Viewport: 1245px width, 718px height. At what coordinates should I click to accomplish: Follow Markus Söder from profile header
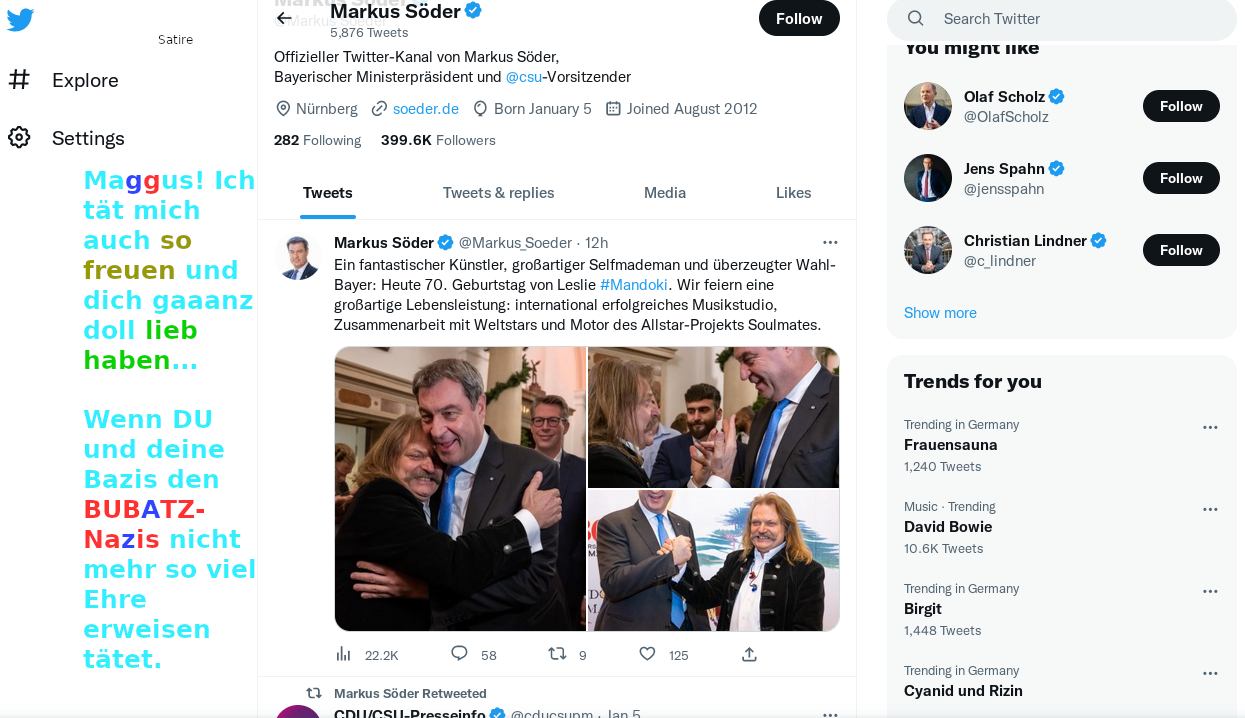799,18
